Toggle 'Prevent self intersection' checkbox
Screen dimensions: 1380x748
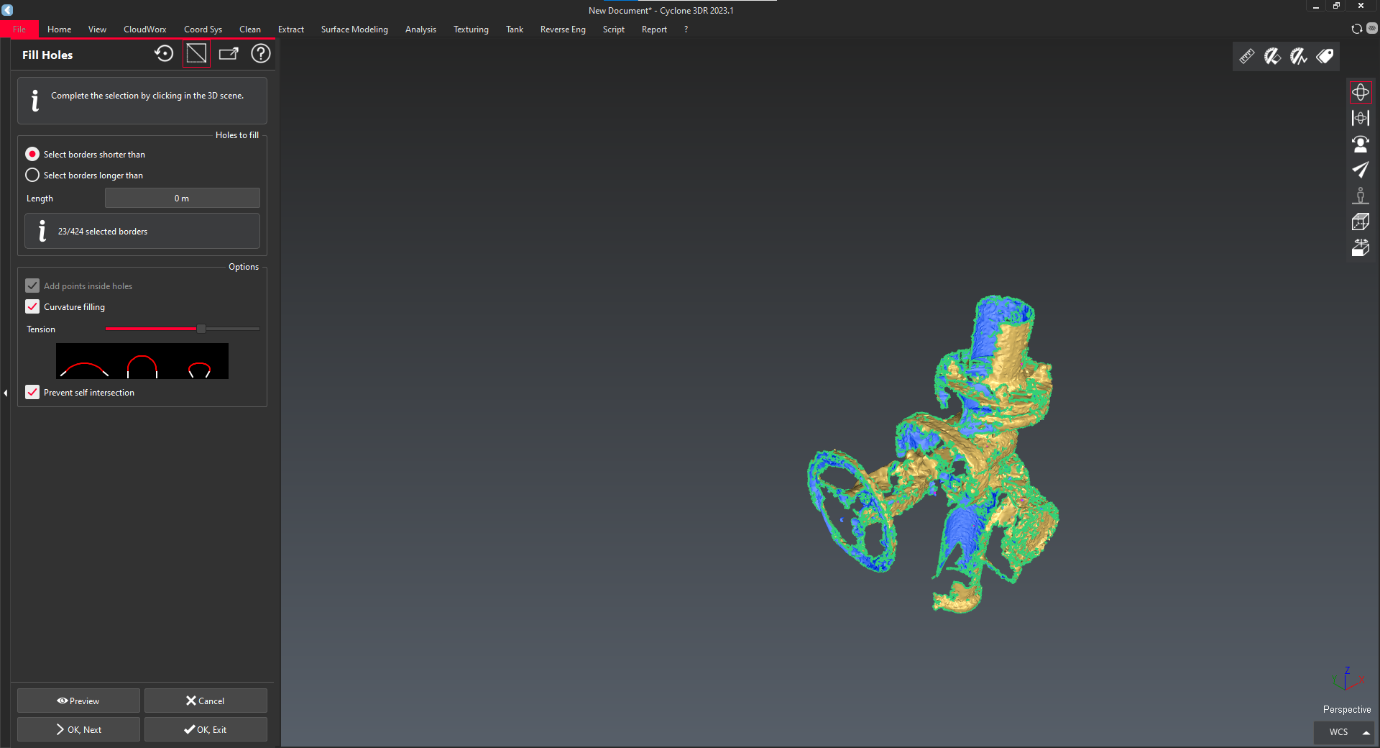pos(33,392)
